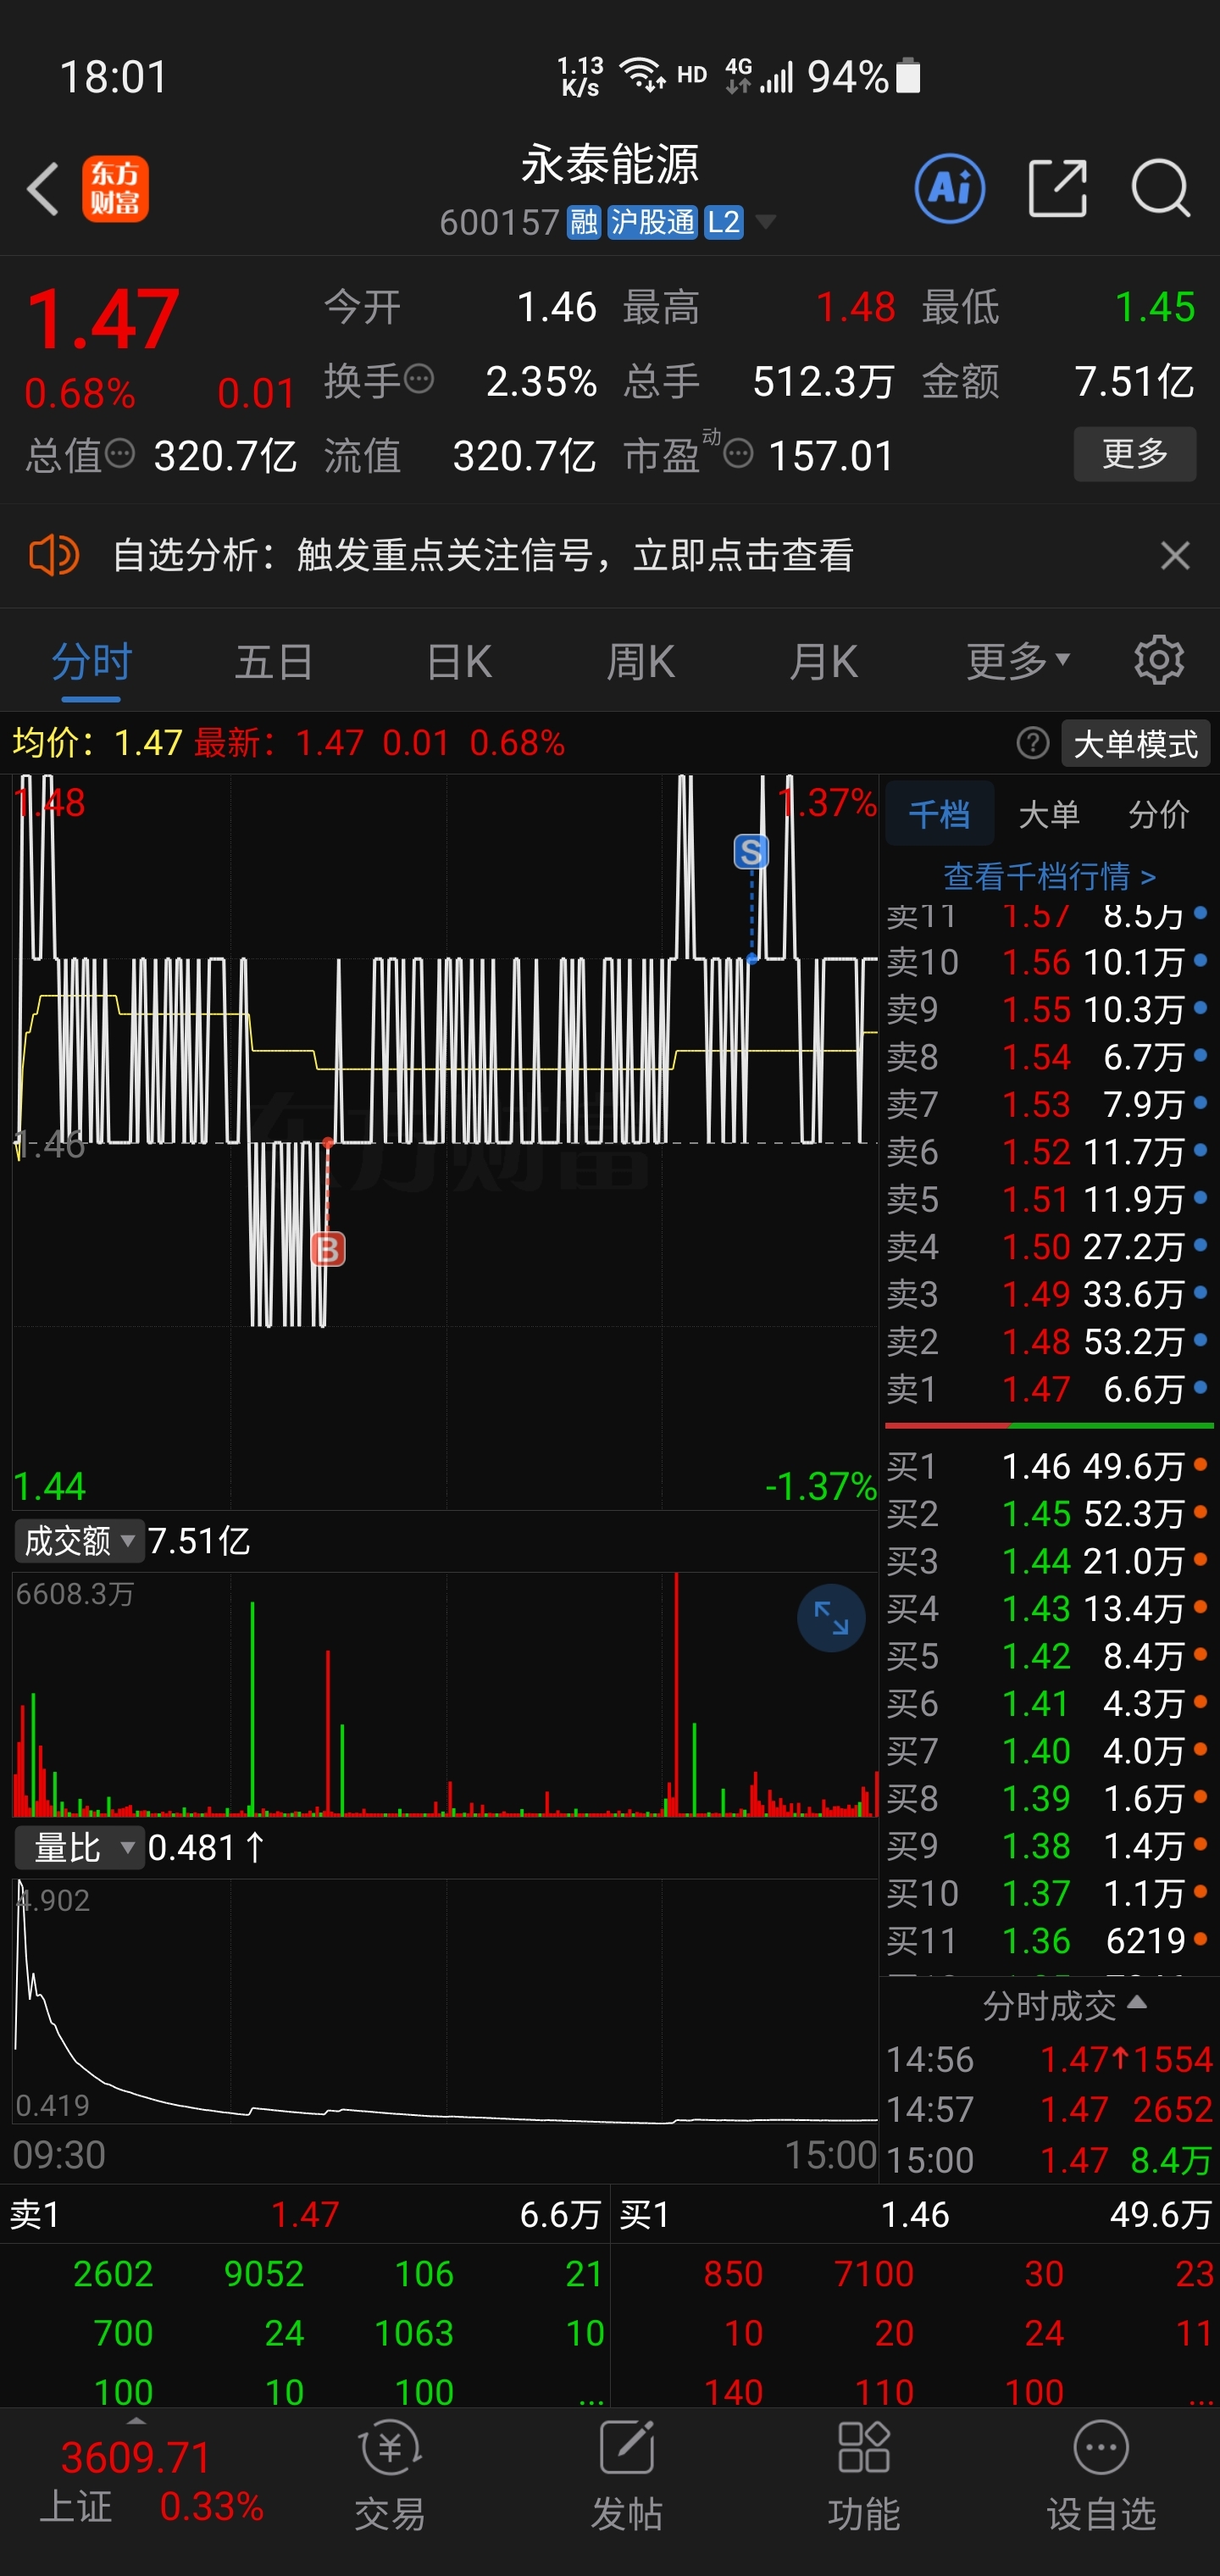This screenshot has height=2576, width=1220.
Task: Tap 卖2 row at 1.48
Action: click(1047, 1341)
